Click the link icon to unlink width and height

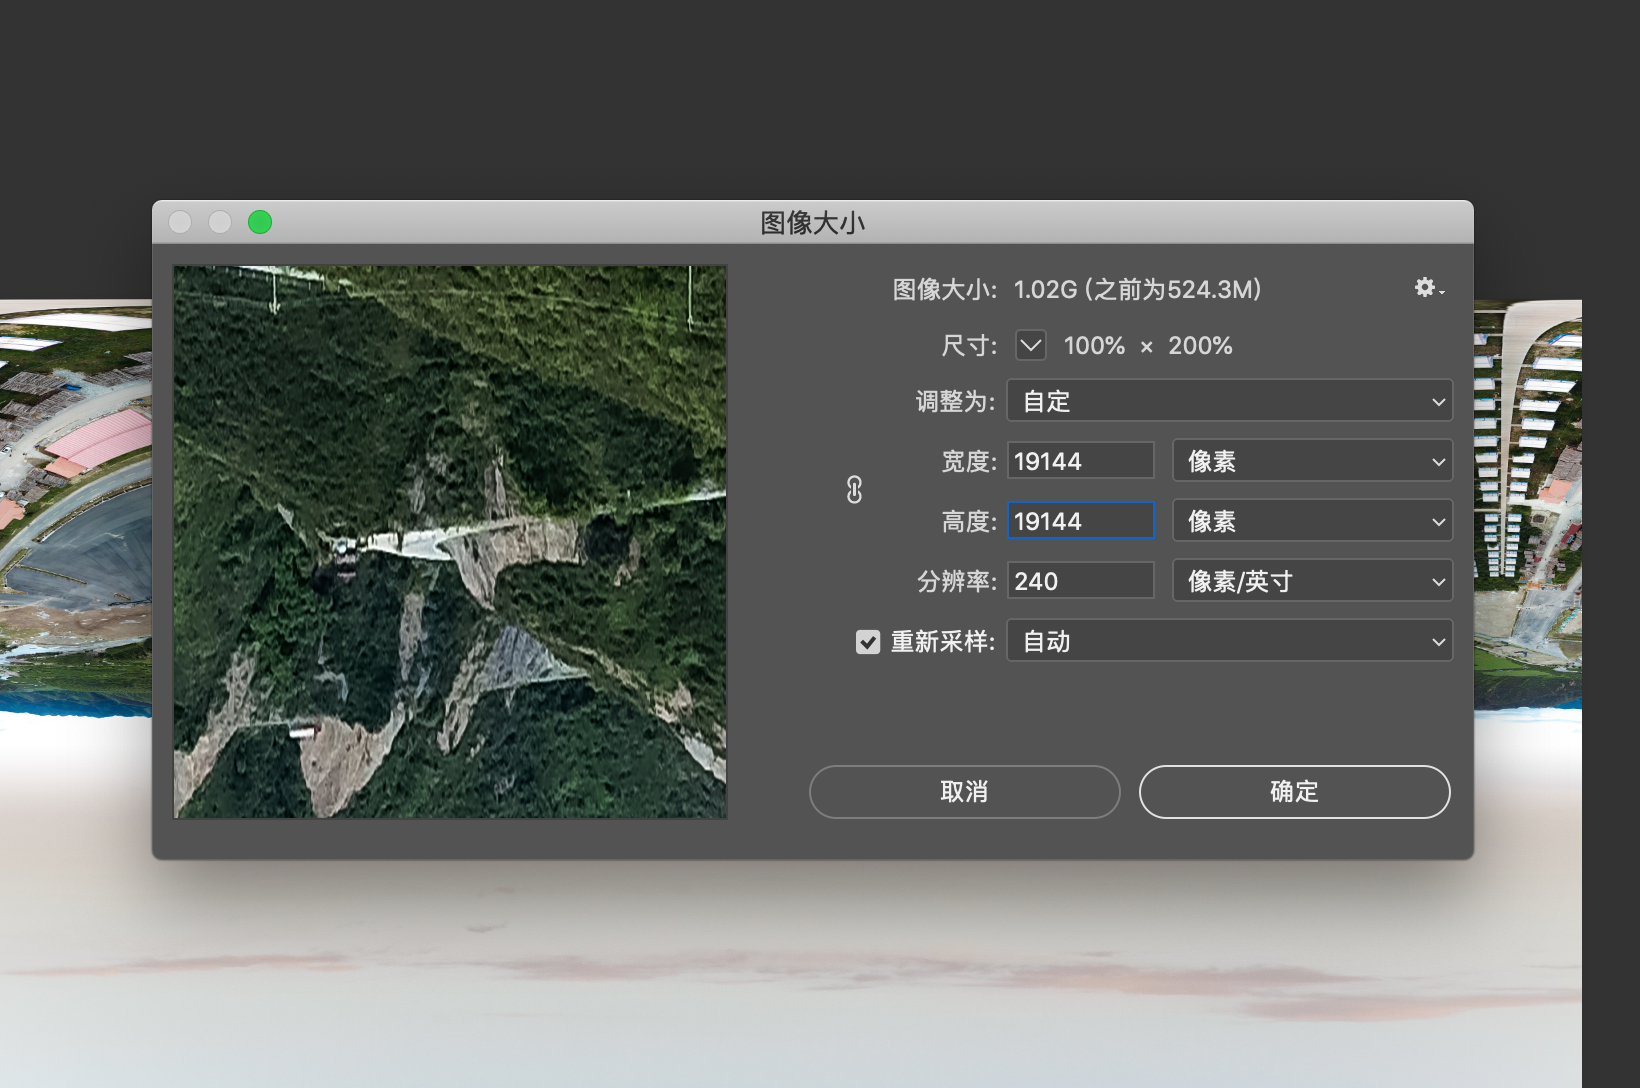854,490
